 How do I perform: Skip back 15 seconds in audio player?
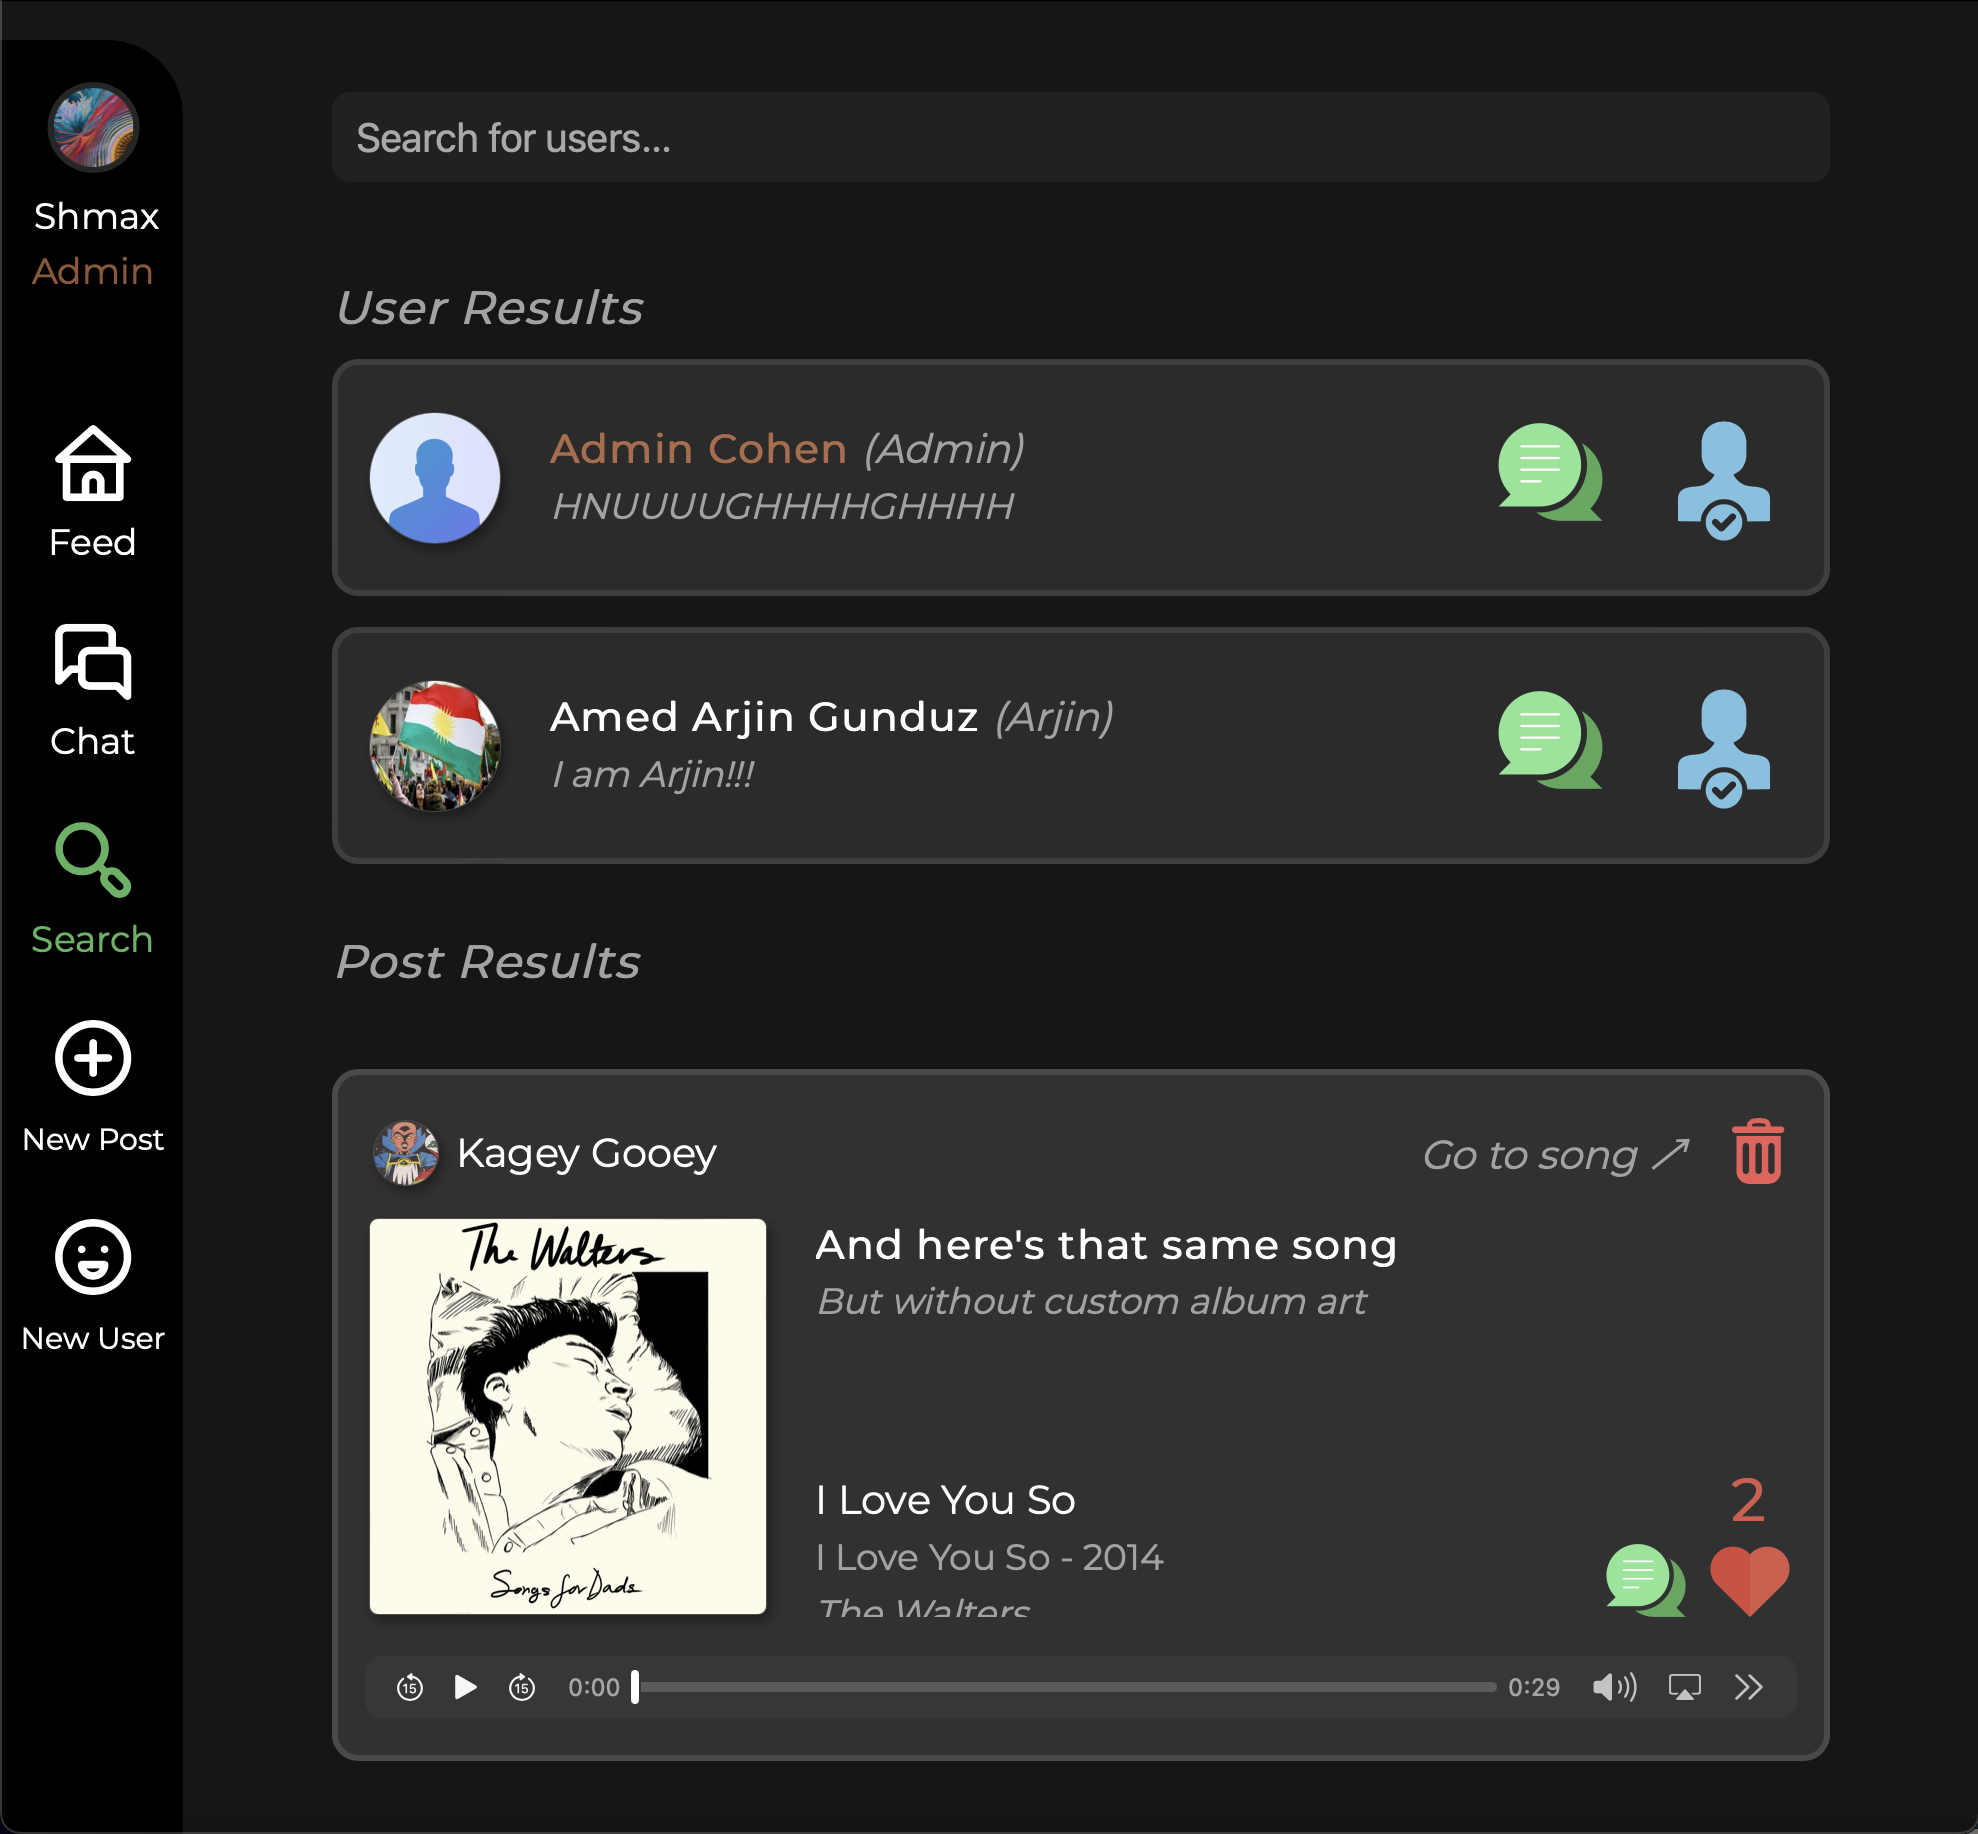410,1687
